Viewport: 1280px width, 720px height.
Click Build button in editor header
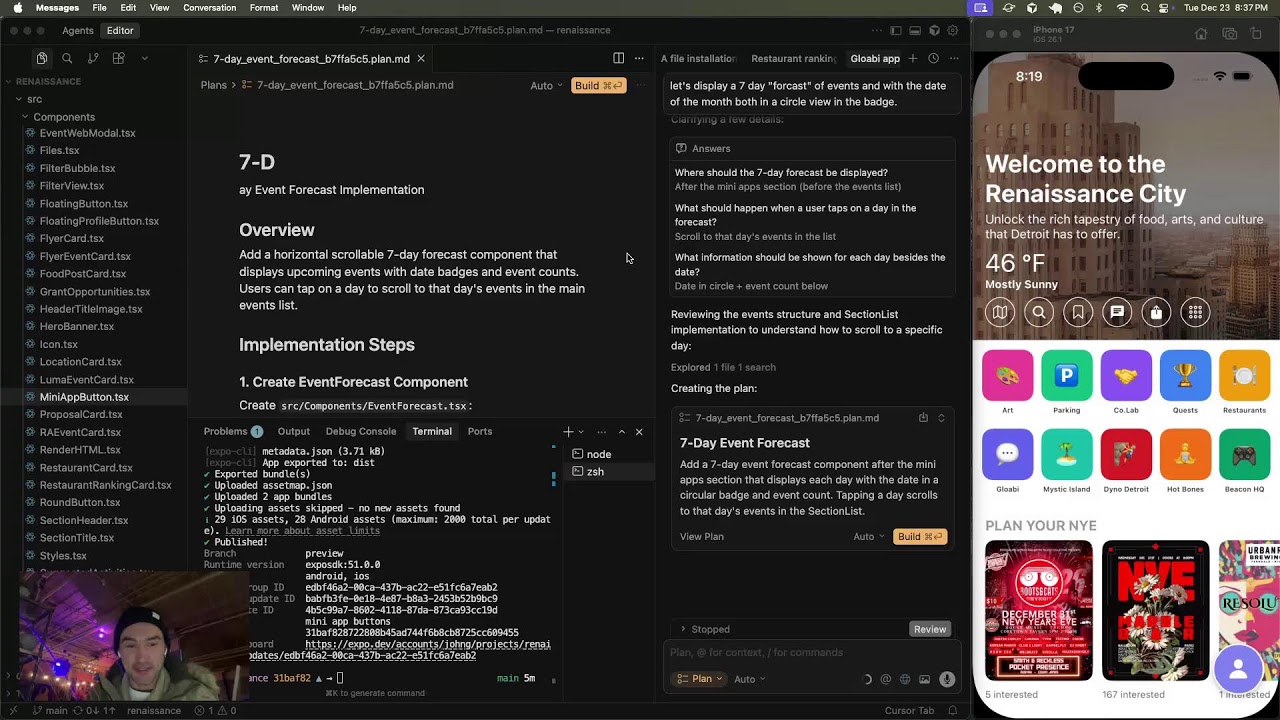[599, 85]
